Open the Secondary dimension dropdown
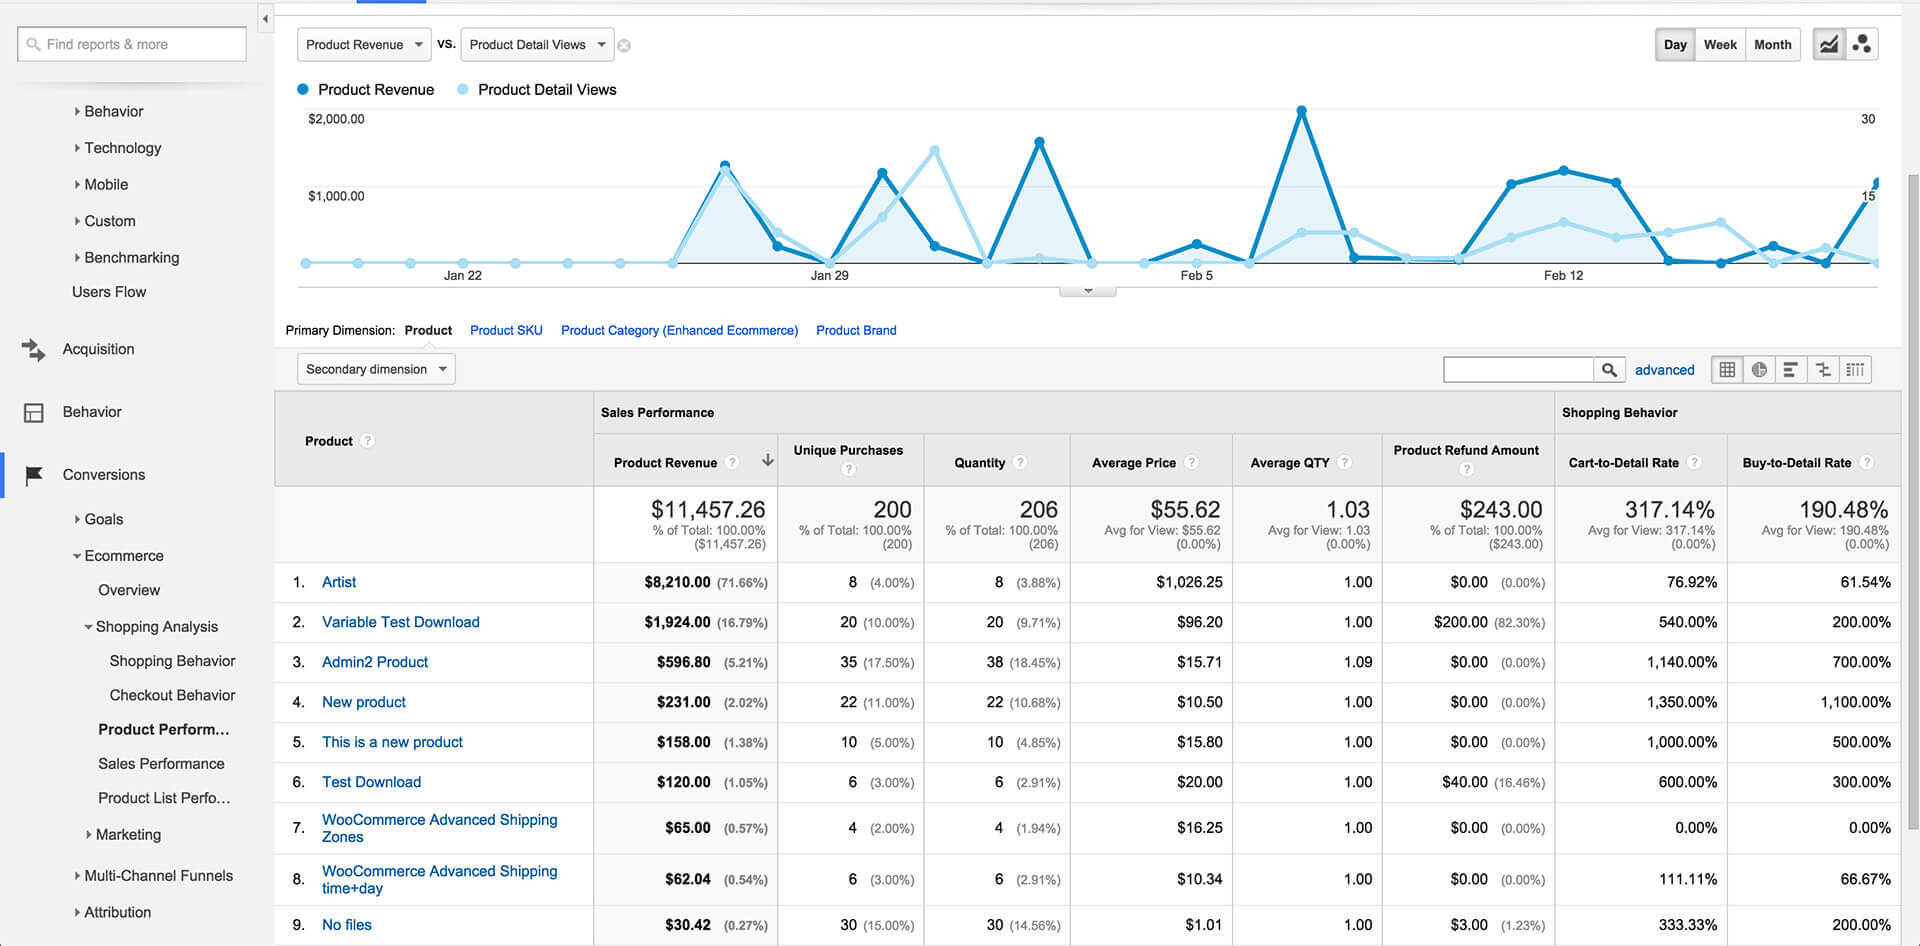Viewport: 1920px width, 946px height. coord(376,369)
